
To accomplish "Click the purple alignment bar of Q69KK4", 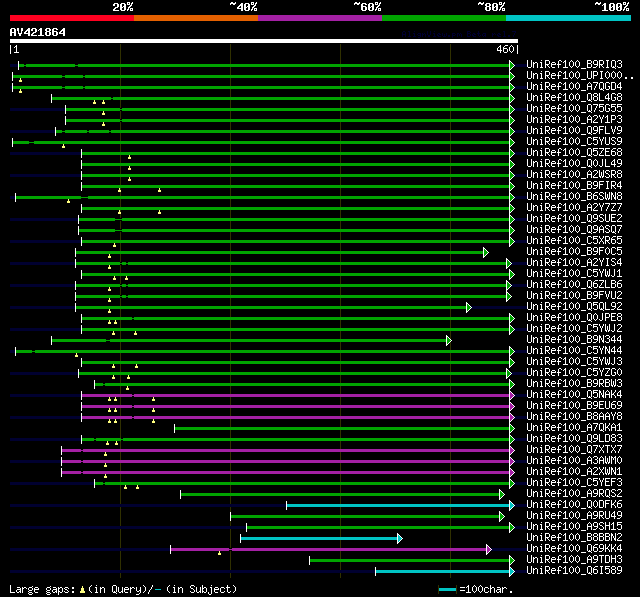I will pos(329,550).
